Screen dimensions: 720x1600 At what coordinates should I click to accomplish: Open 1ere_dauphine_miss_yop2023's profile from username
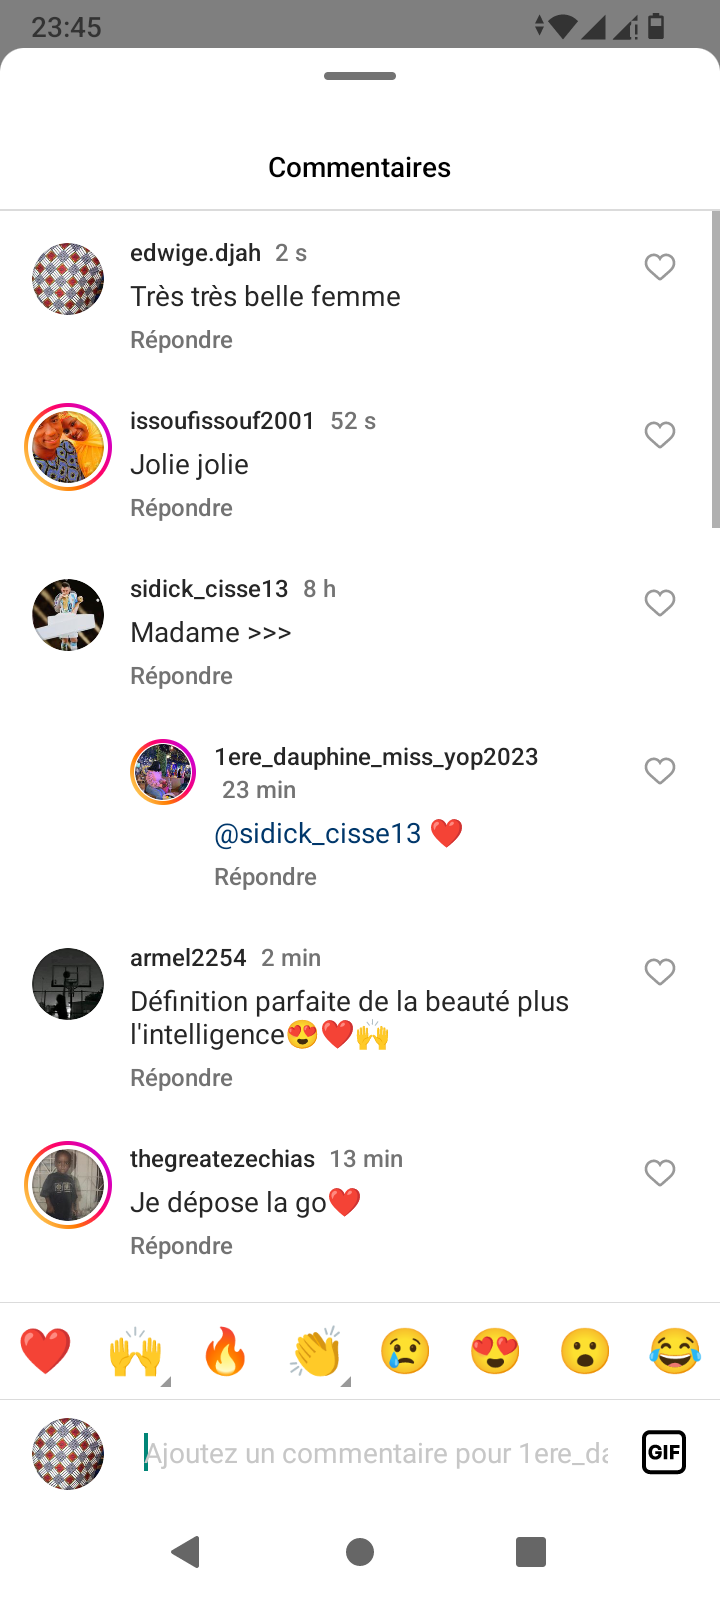376,757
